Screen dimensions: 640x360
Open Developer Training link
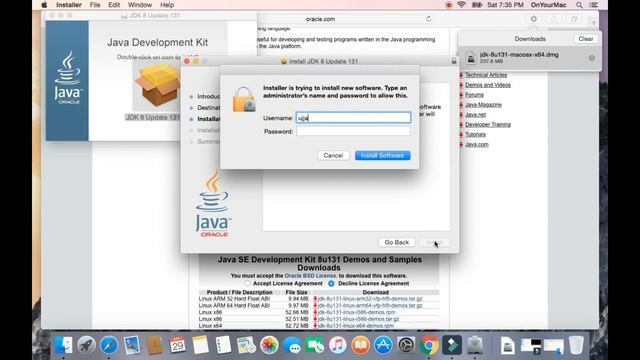click(x=488, y=124)
